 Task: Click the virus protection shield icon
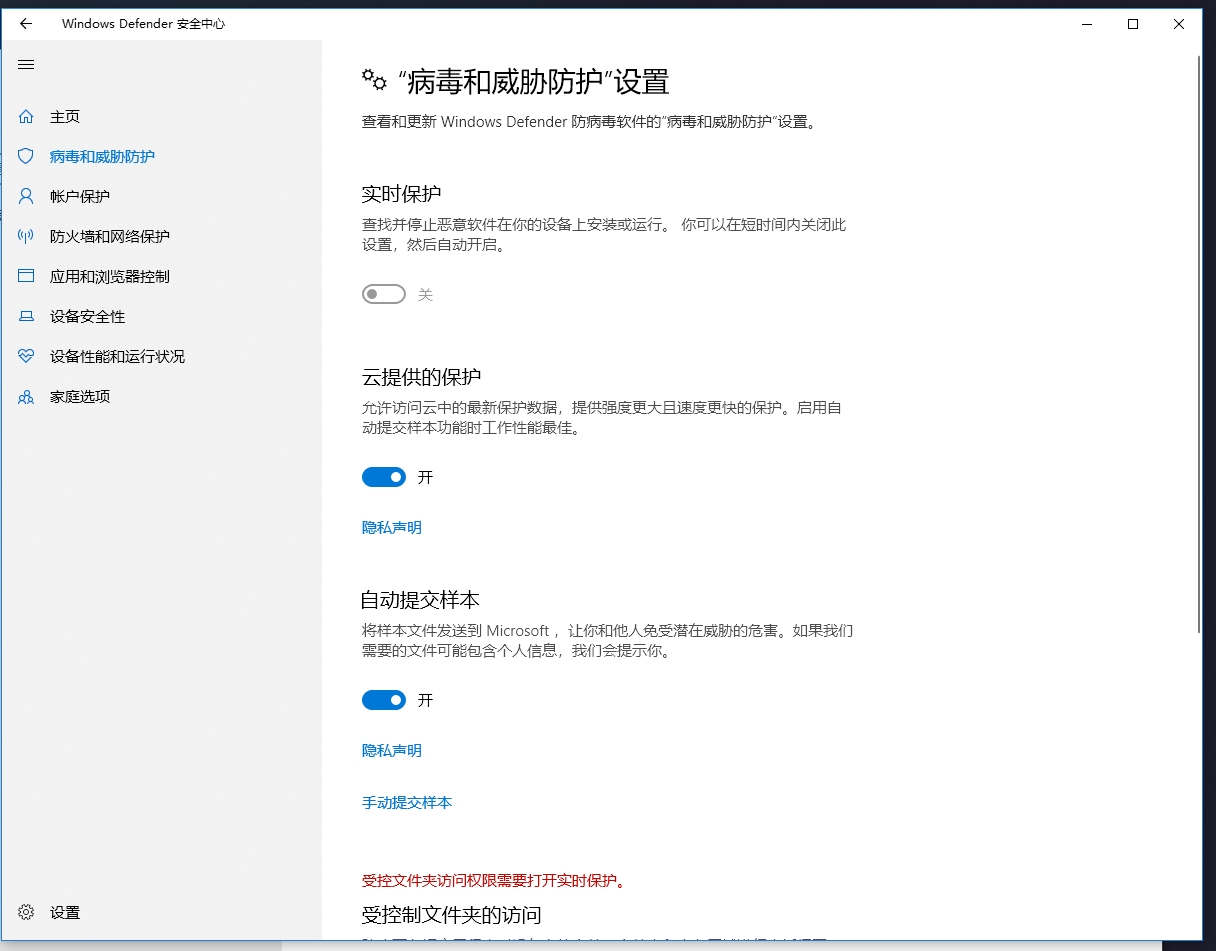coord(26,157)
